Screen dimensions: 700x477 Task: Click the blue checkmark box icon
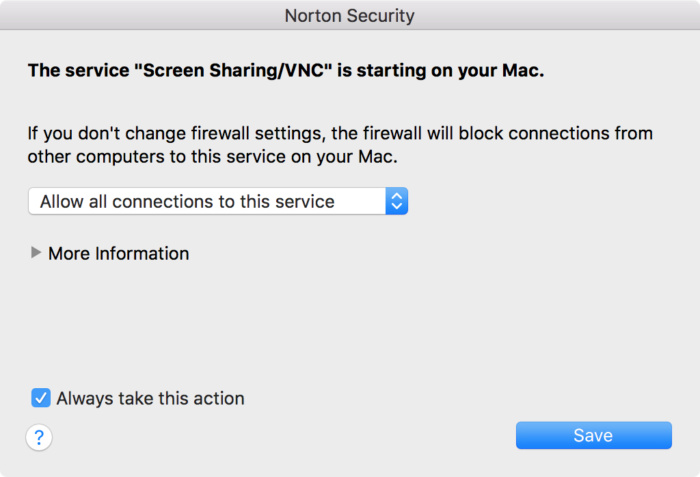pyautogui.click(x=41, y=398)
